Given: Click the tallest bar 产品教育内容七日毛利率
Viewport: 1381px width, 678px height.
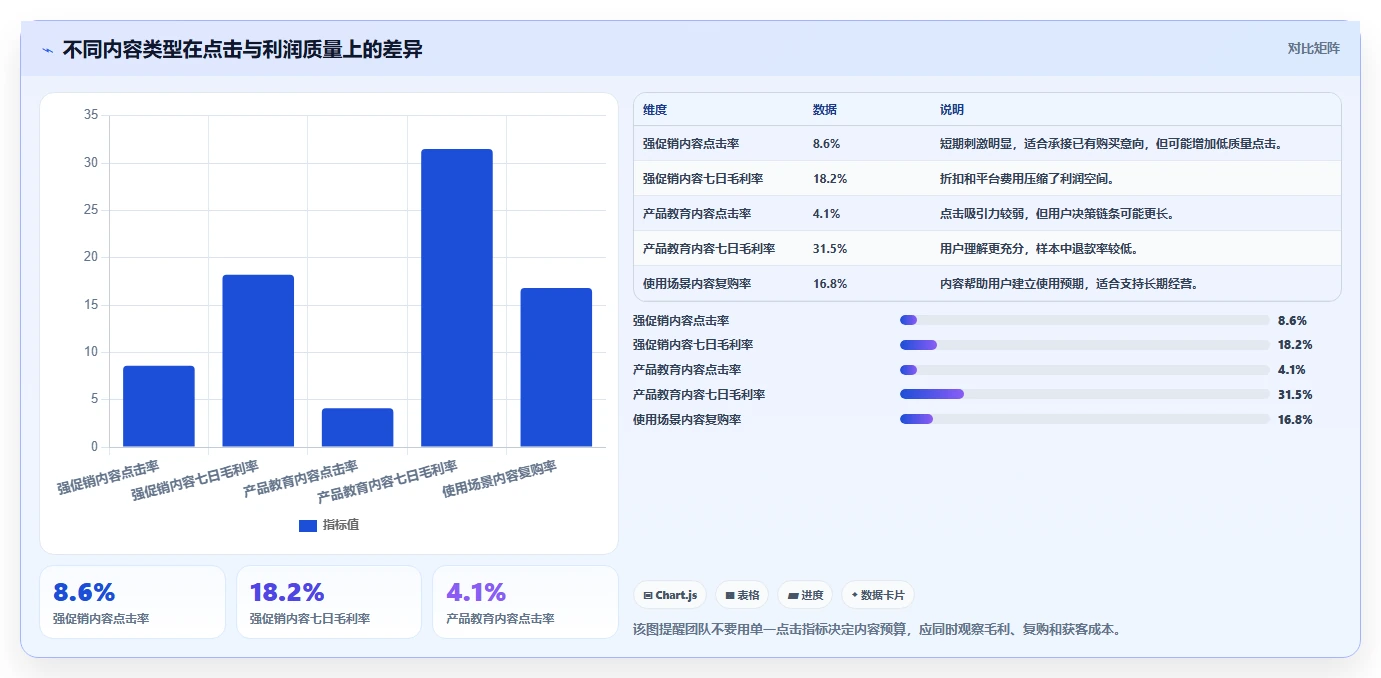Looking at the screenshot, I should coord(457,298).
